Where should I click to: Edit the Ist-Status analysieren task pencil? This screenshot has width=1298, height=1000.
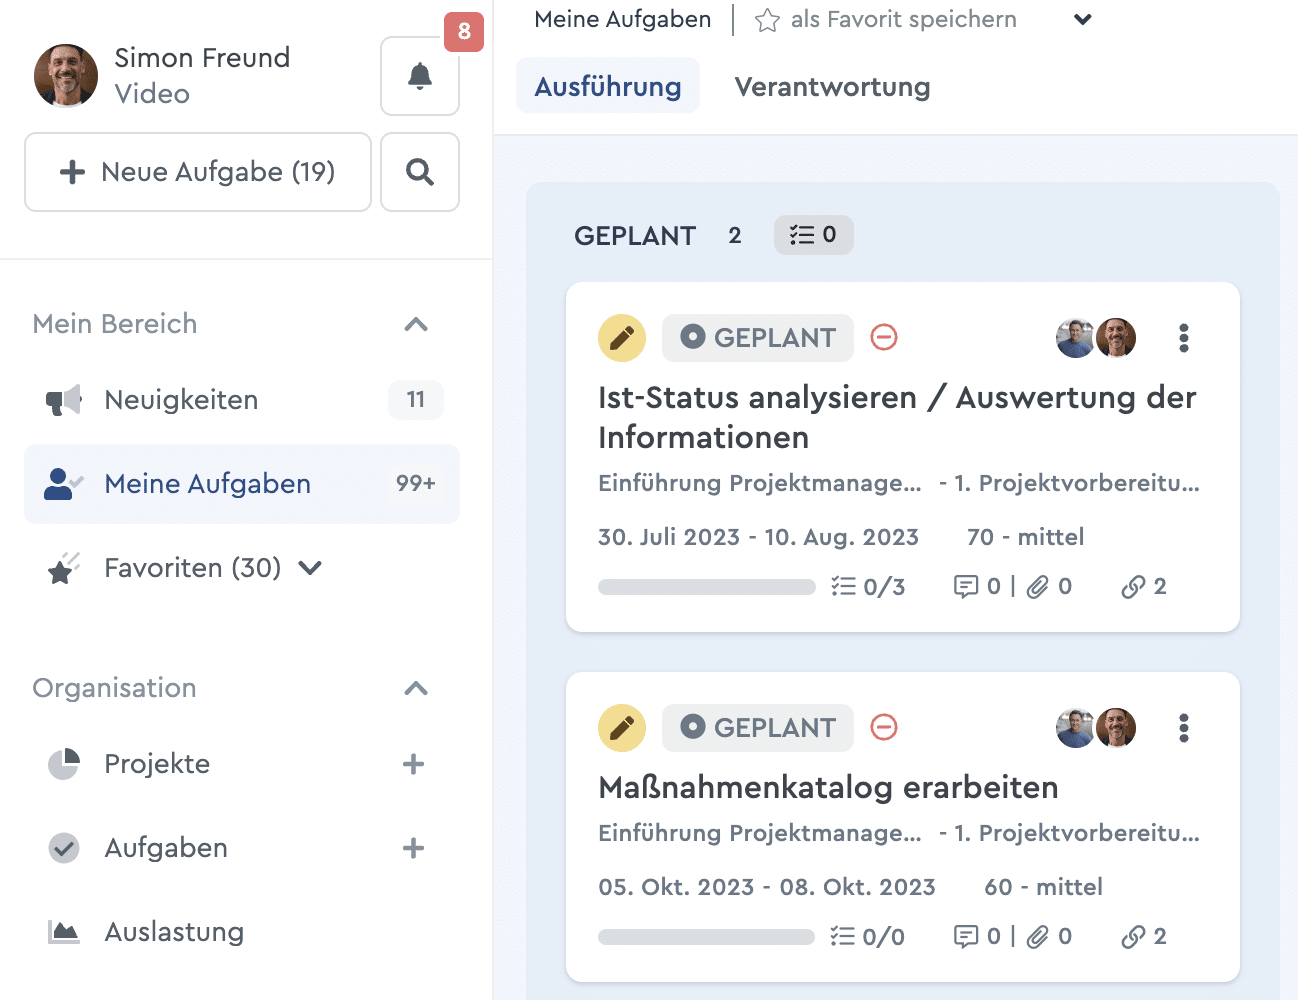pyautogui.click(x=622, y=338)
